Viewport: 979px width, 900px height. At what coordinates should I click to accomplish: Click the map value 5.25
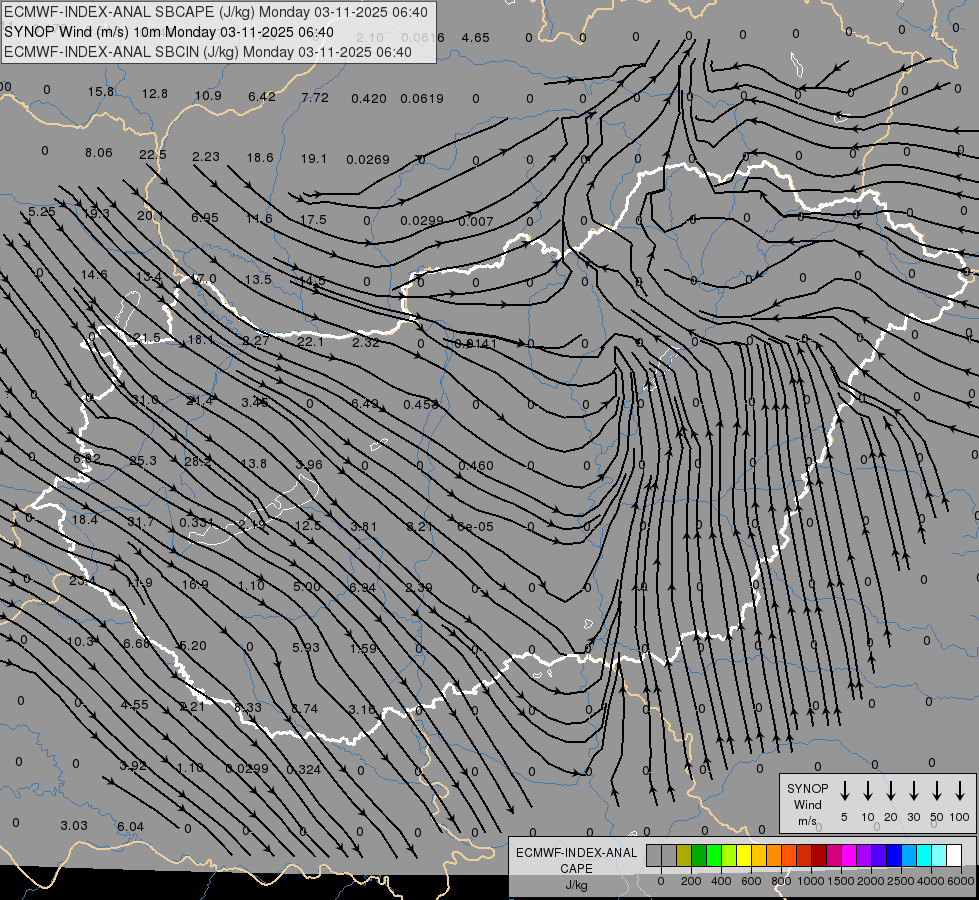point(42,212)
